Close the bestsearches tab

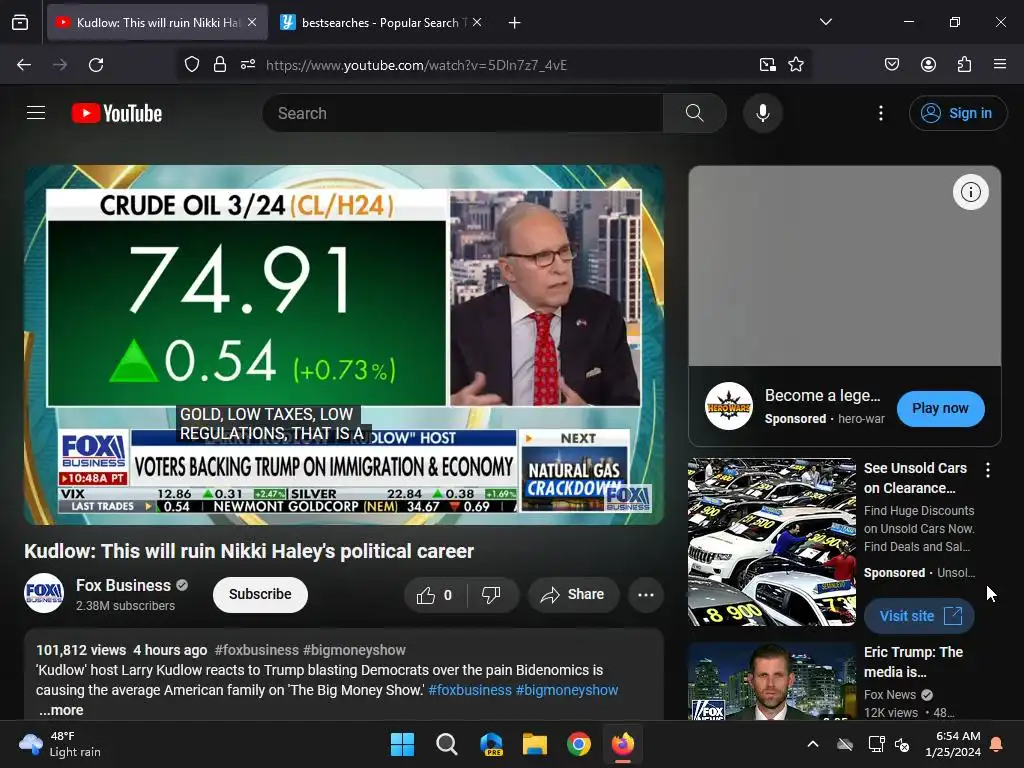477,22
